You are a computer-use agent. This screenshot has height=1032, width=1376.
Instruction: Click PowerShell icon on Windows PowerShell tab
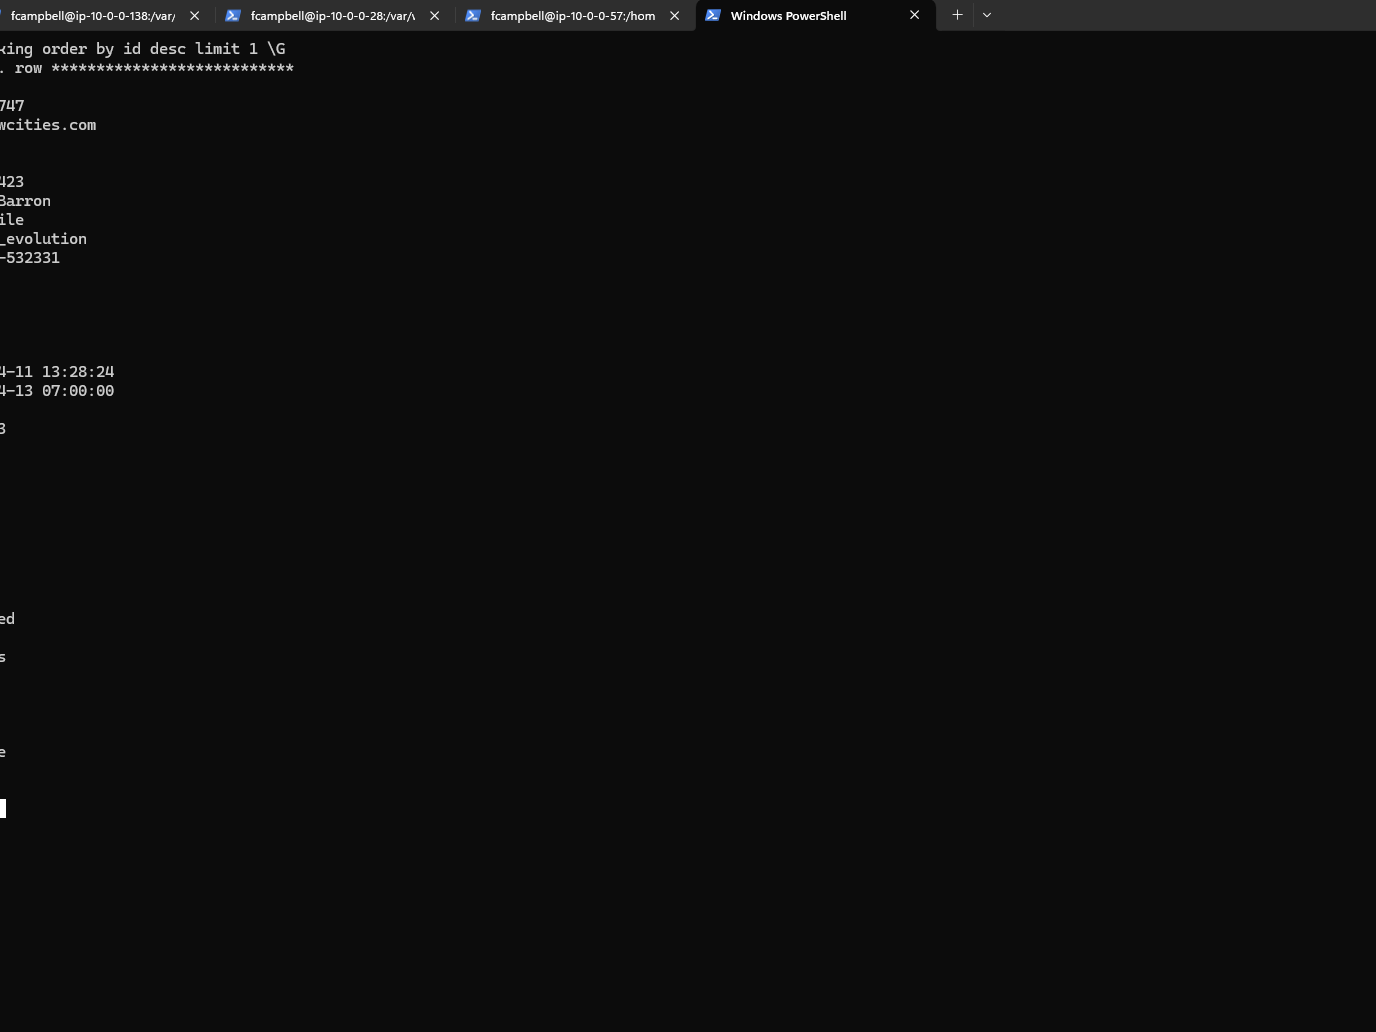click(x=713, y=16)
